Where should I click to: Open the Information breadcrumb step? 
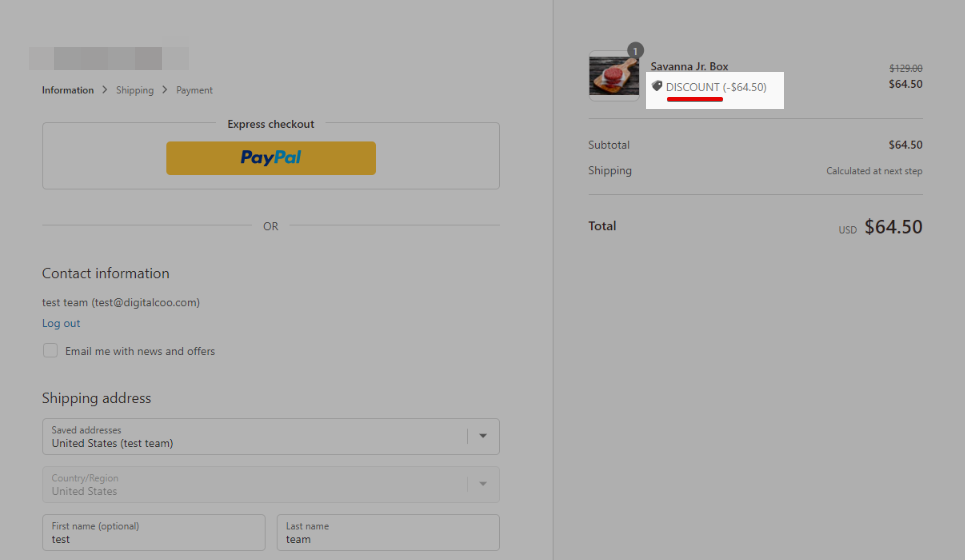point(68,90)
